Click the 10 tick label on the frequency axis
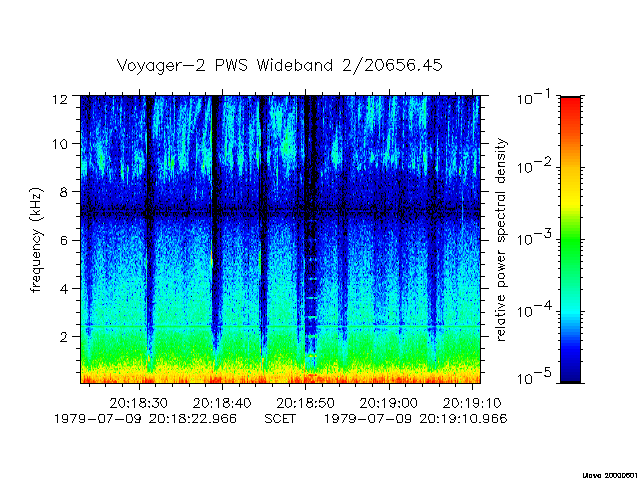This screenshot has width=640, height=480. [x=60, y=144]
